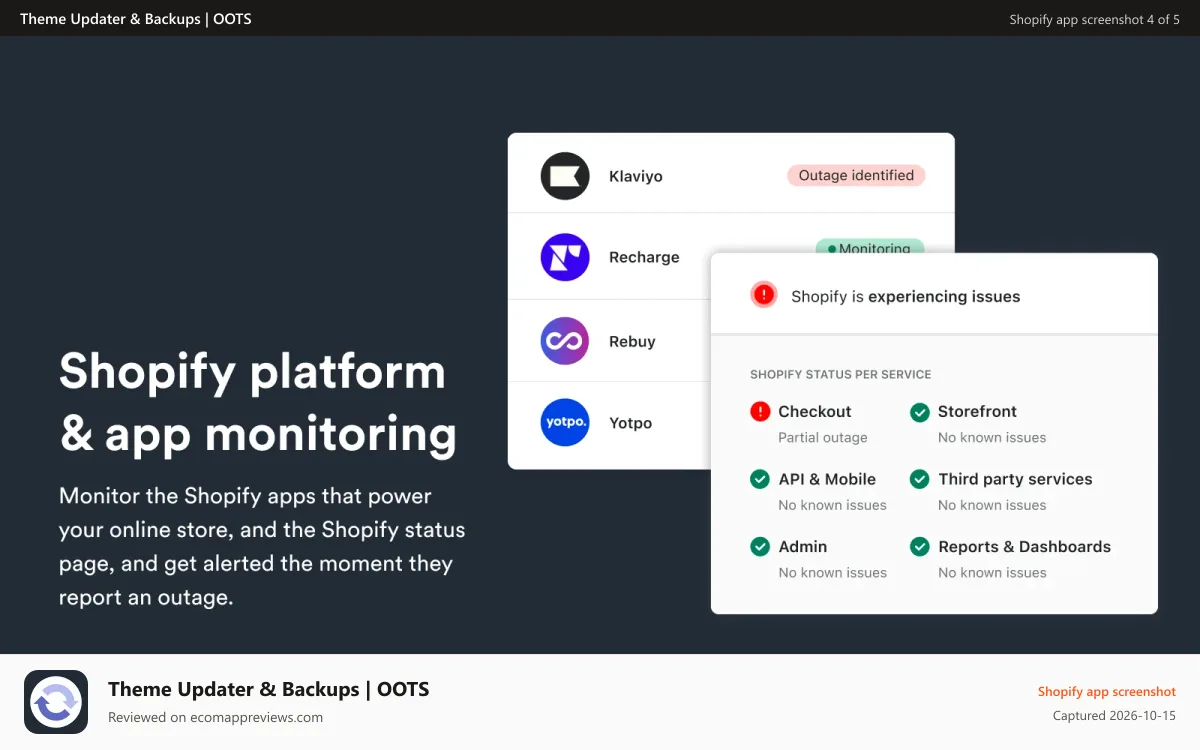This screenshot has height=750, width=1200.
Task: Select the Klaviyo app name
Action: [x=636, y=176]
